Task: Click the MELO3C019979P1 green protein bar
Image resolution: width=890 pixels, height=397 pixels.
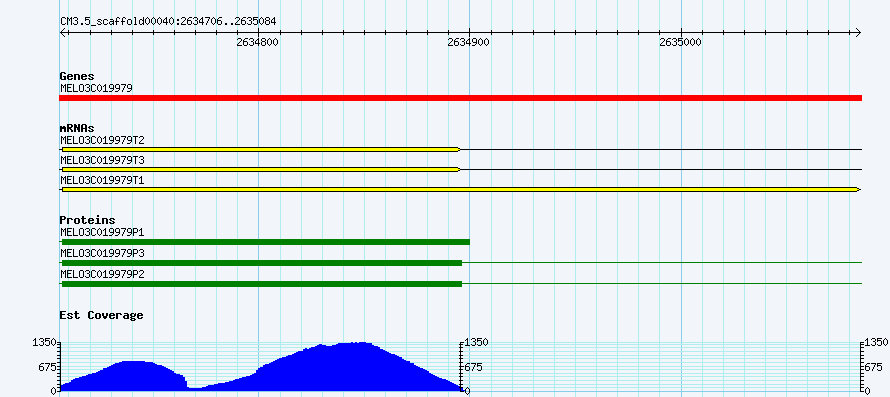Action: pyautogui.click(x=265, y=242)
